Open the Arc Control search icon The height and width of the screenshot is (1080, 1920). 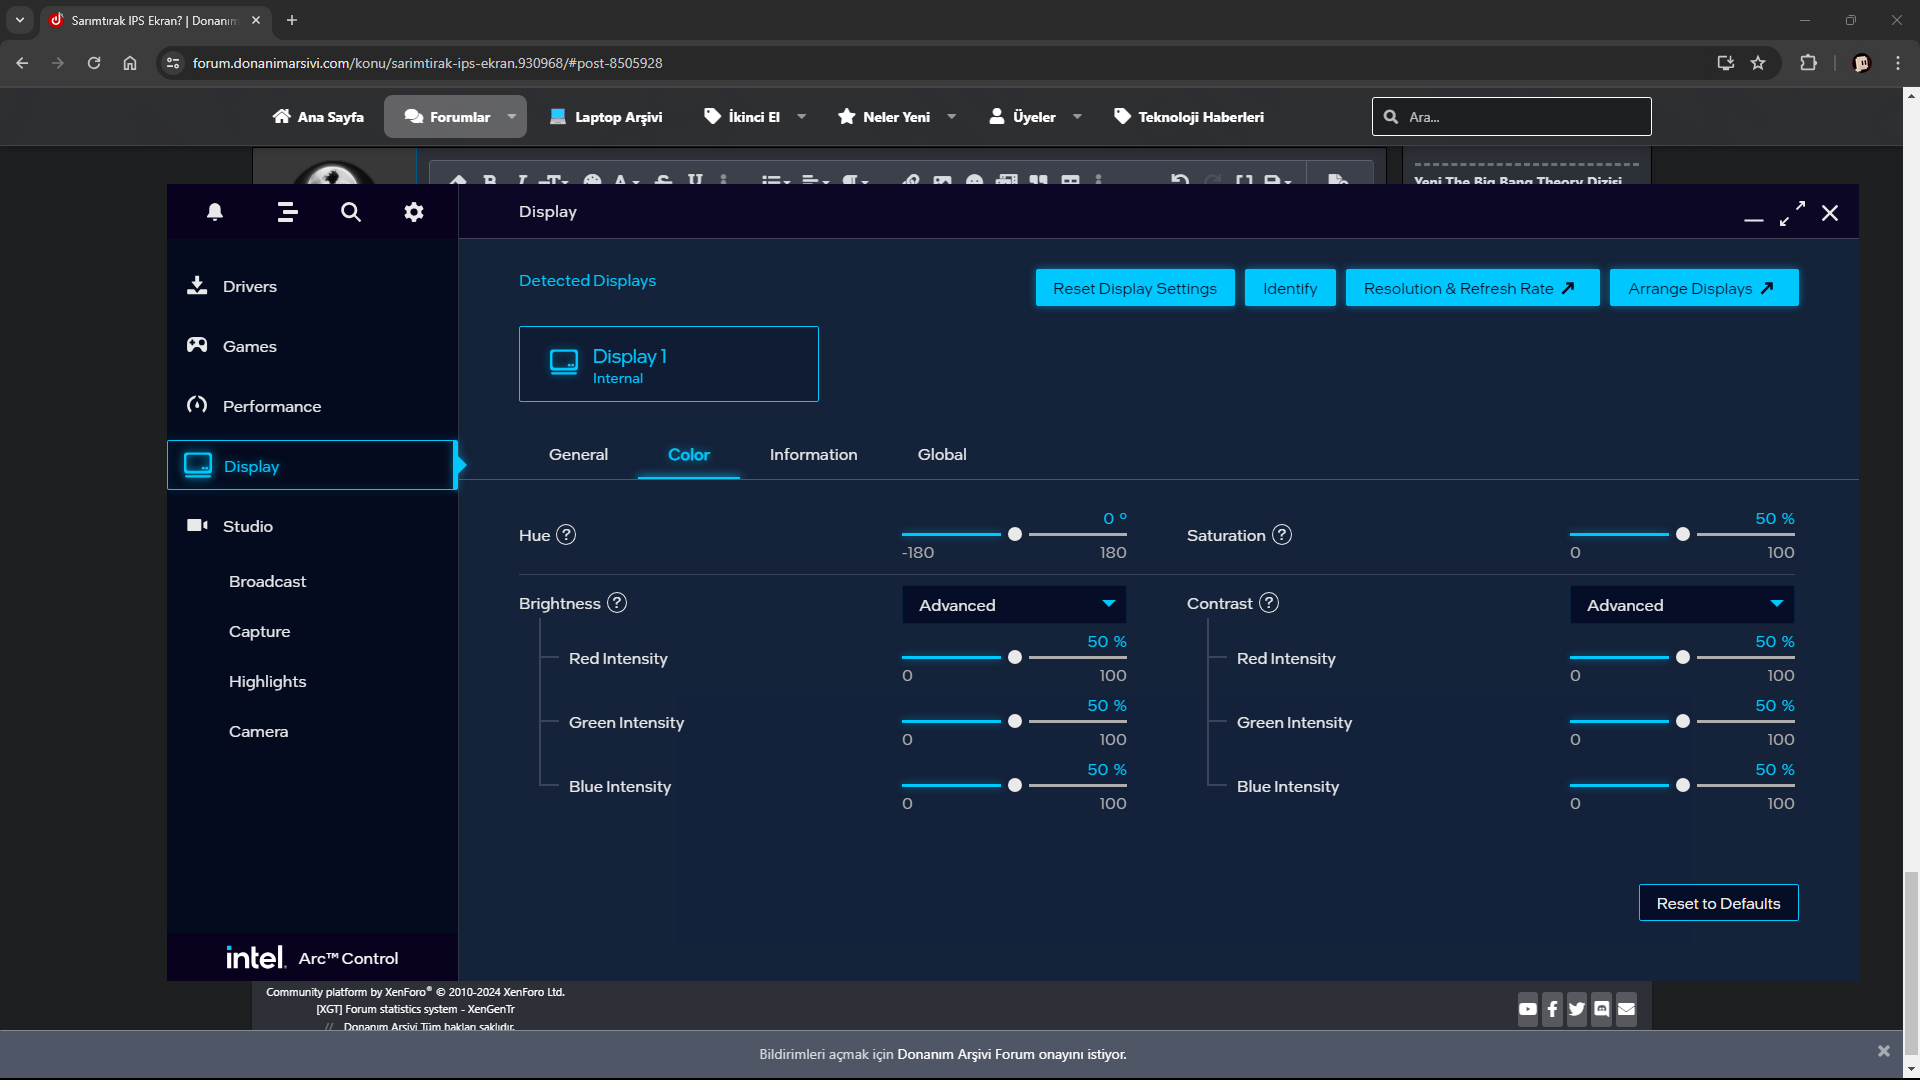(351, 212)
